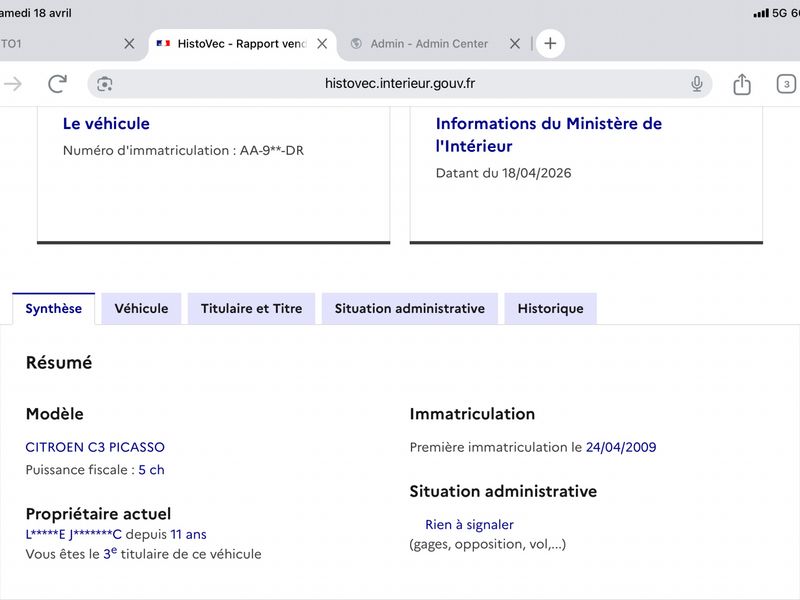The image size is (800, 600).
Task: Tap the 5G signal status indicator
Action: coord(770,13)
